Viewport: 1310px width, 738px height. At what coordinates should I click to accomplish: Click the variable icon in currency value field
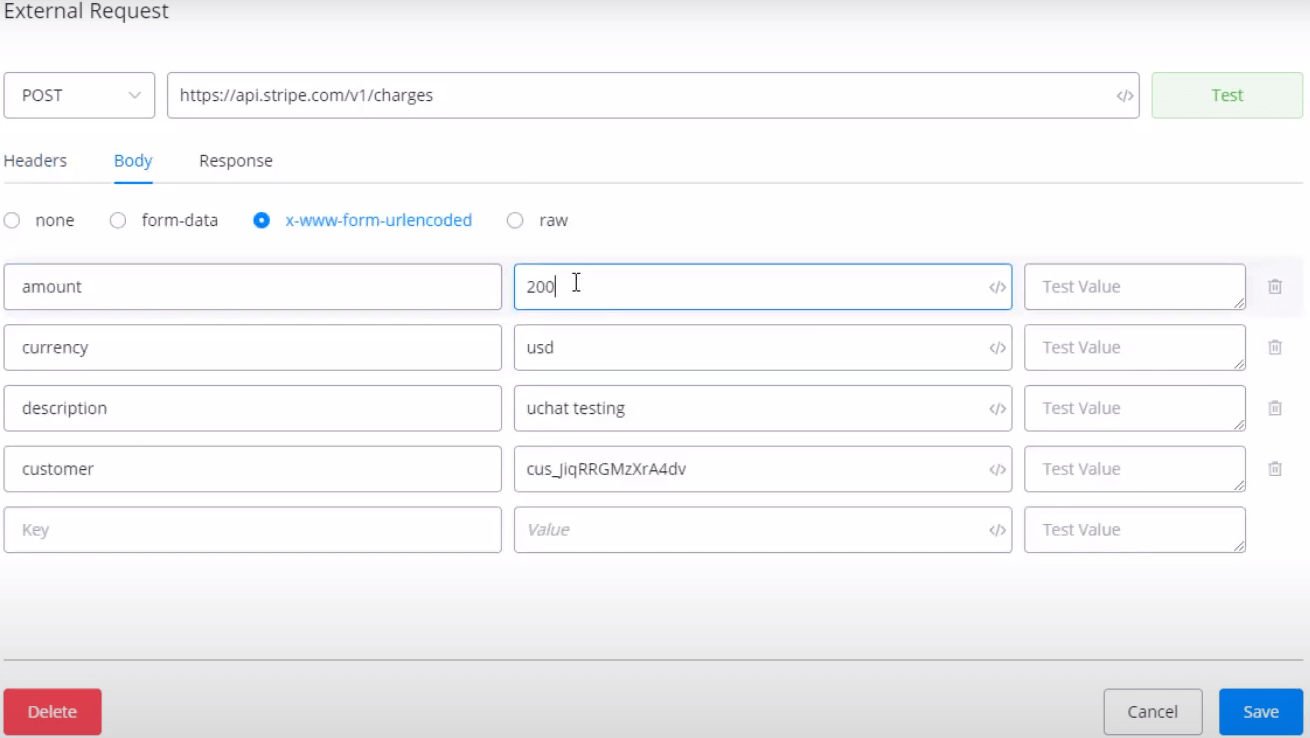(x=997, y=348)
